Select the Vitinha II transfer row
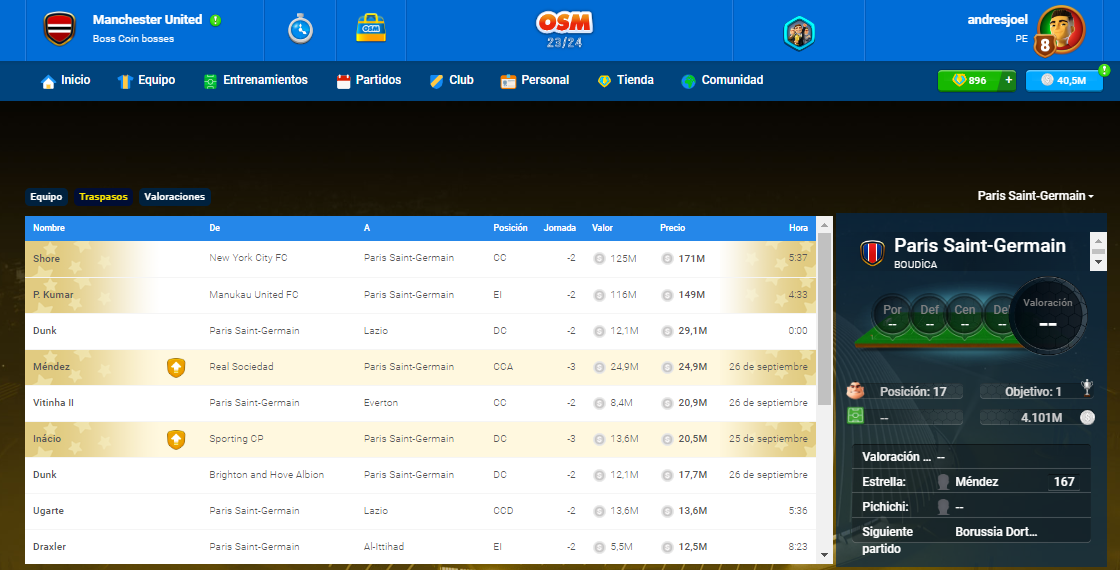The width and height of the screenshot is (1120, 570). (421, 403)
